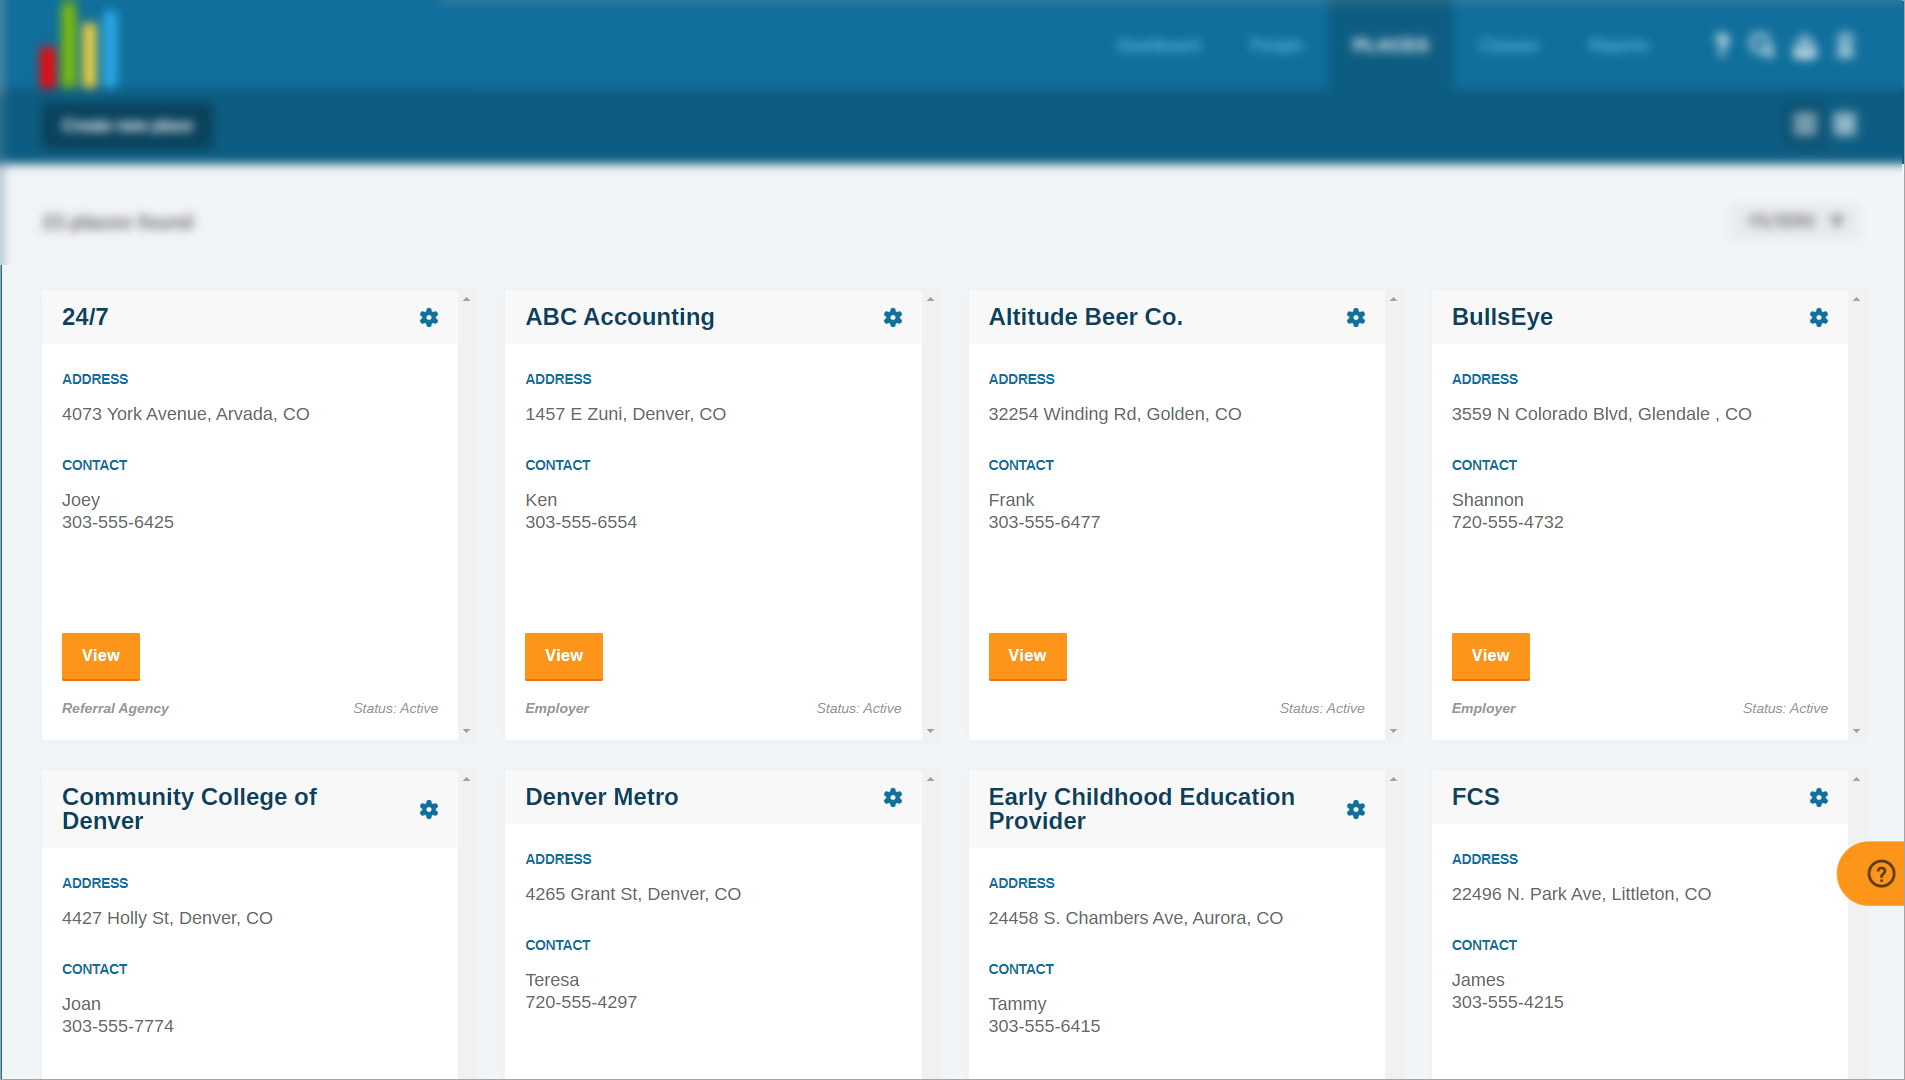View the ABC Accounting place
Viewport: 1905px width, 1080px height.
[x=564, y=656]
